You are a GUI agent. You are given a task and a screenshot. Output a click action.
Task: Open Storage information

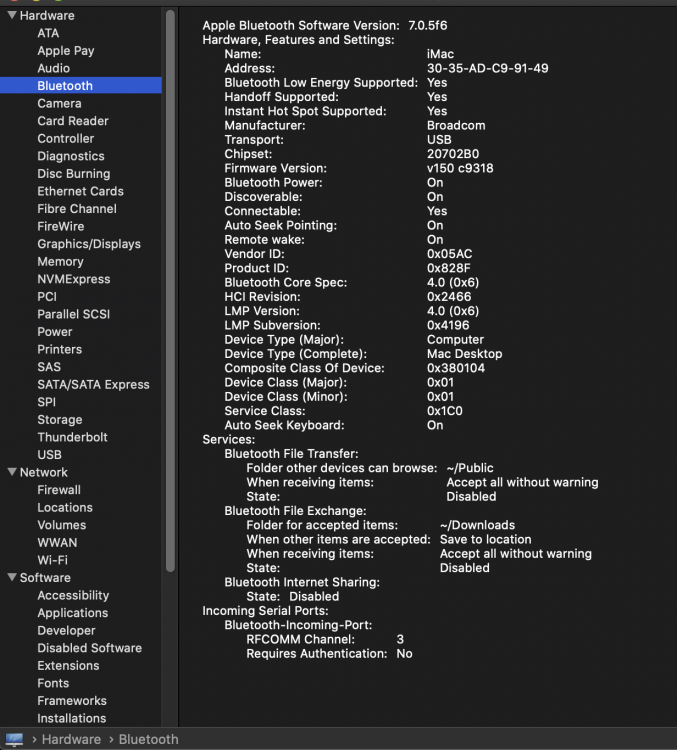pyautogui.click(x=60, y=420)
